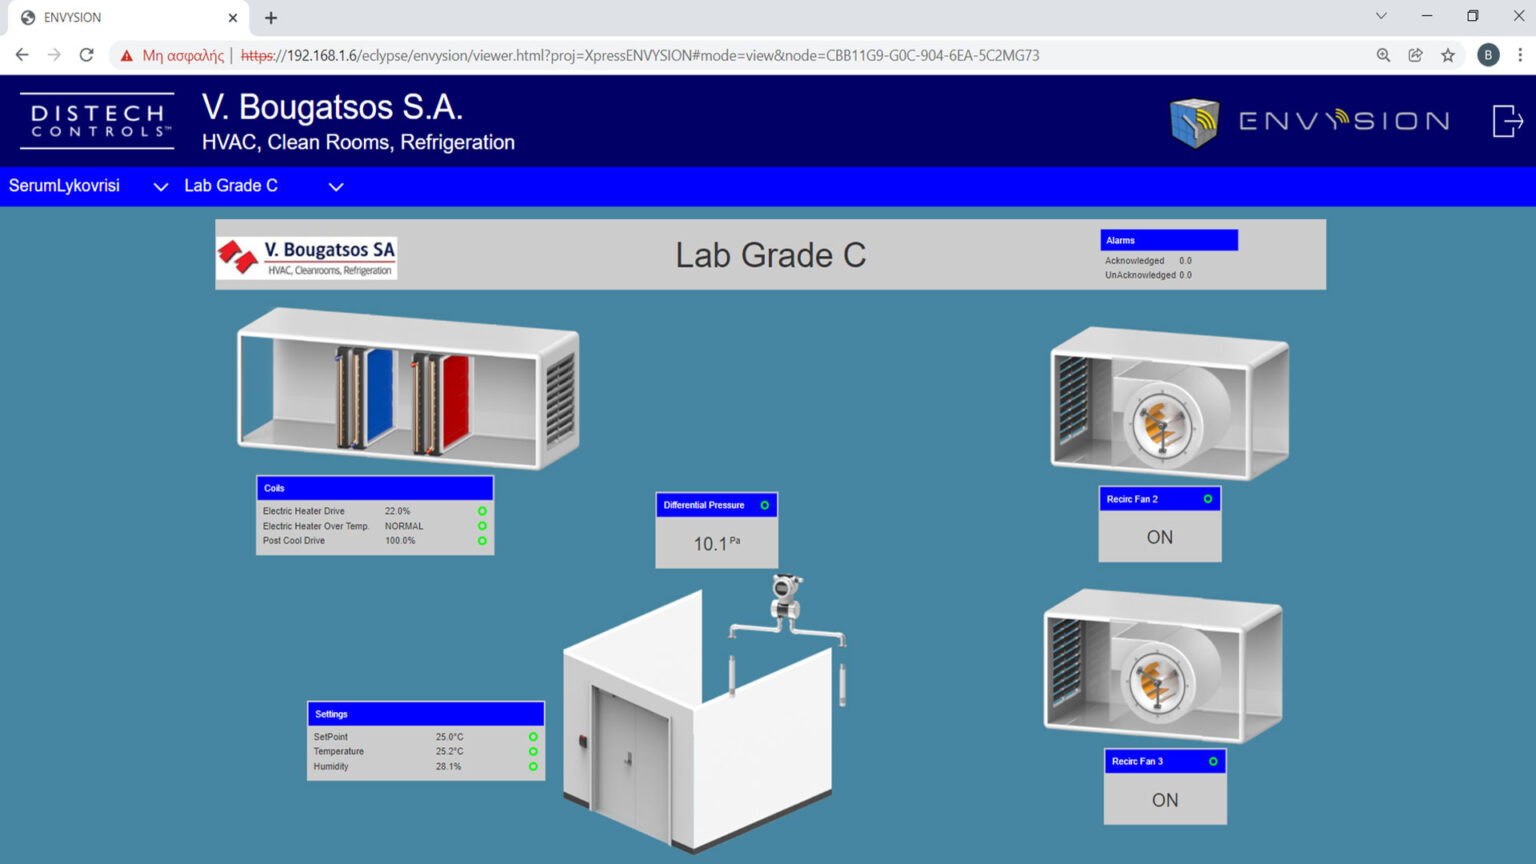Click the Acknowledged alarms count

[x=1185, y=261]
